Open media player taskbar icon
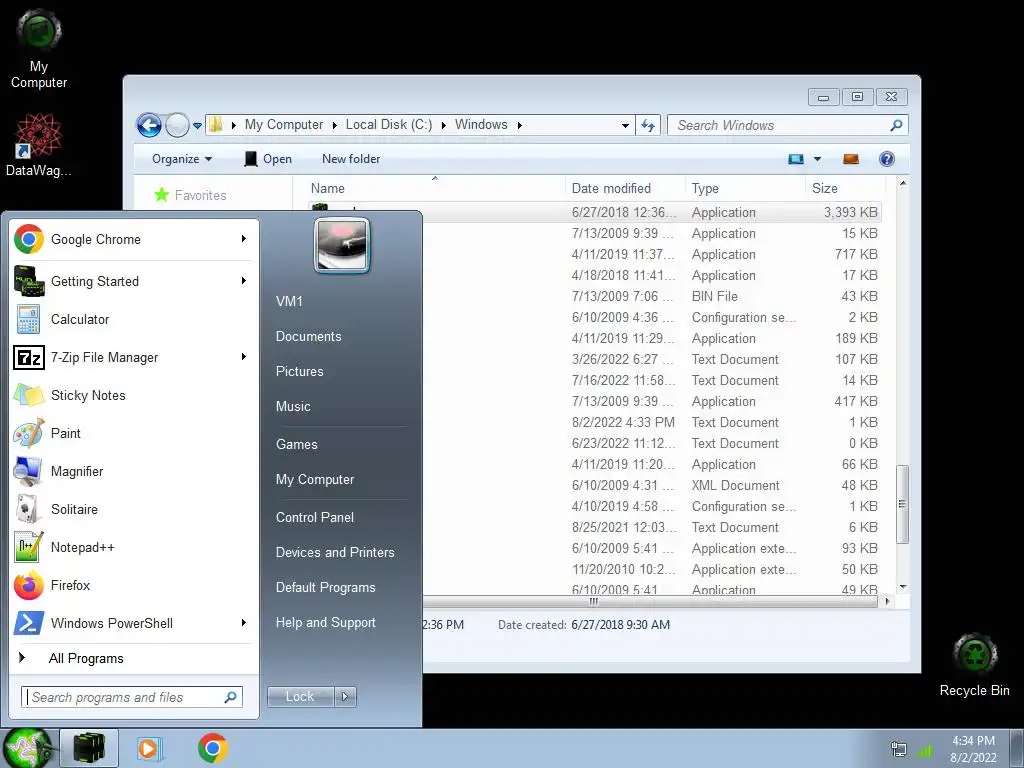 point(148,748)
